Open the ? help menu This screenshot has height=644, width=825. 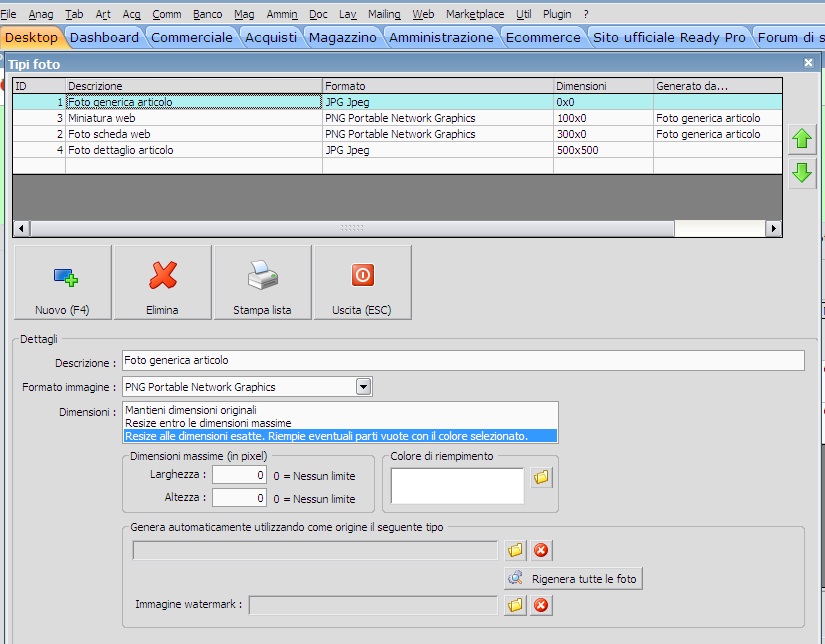coord(586,14)
